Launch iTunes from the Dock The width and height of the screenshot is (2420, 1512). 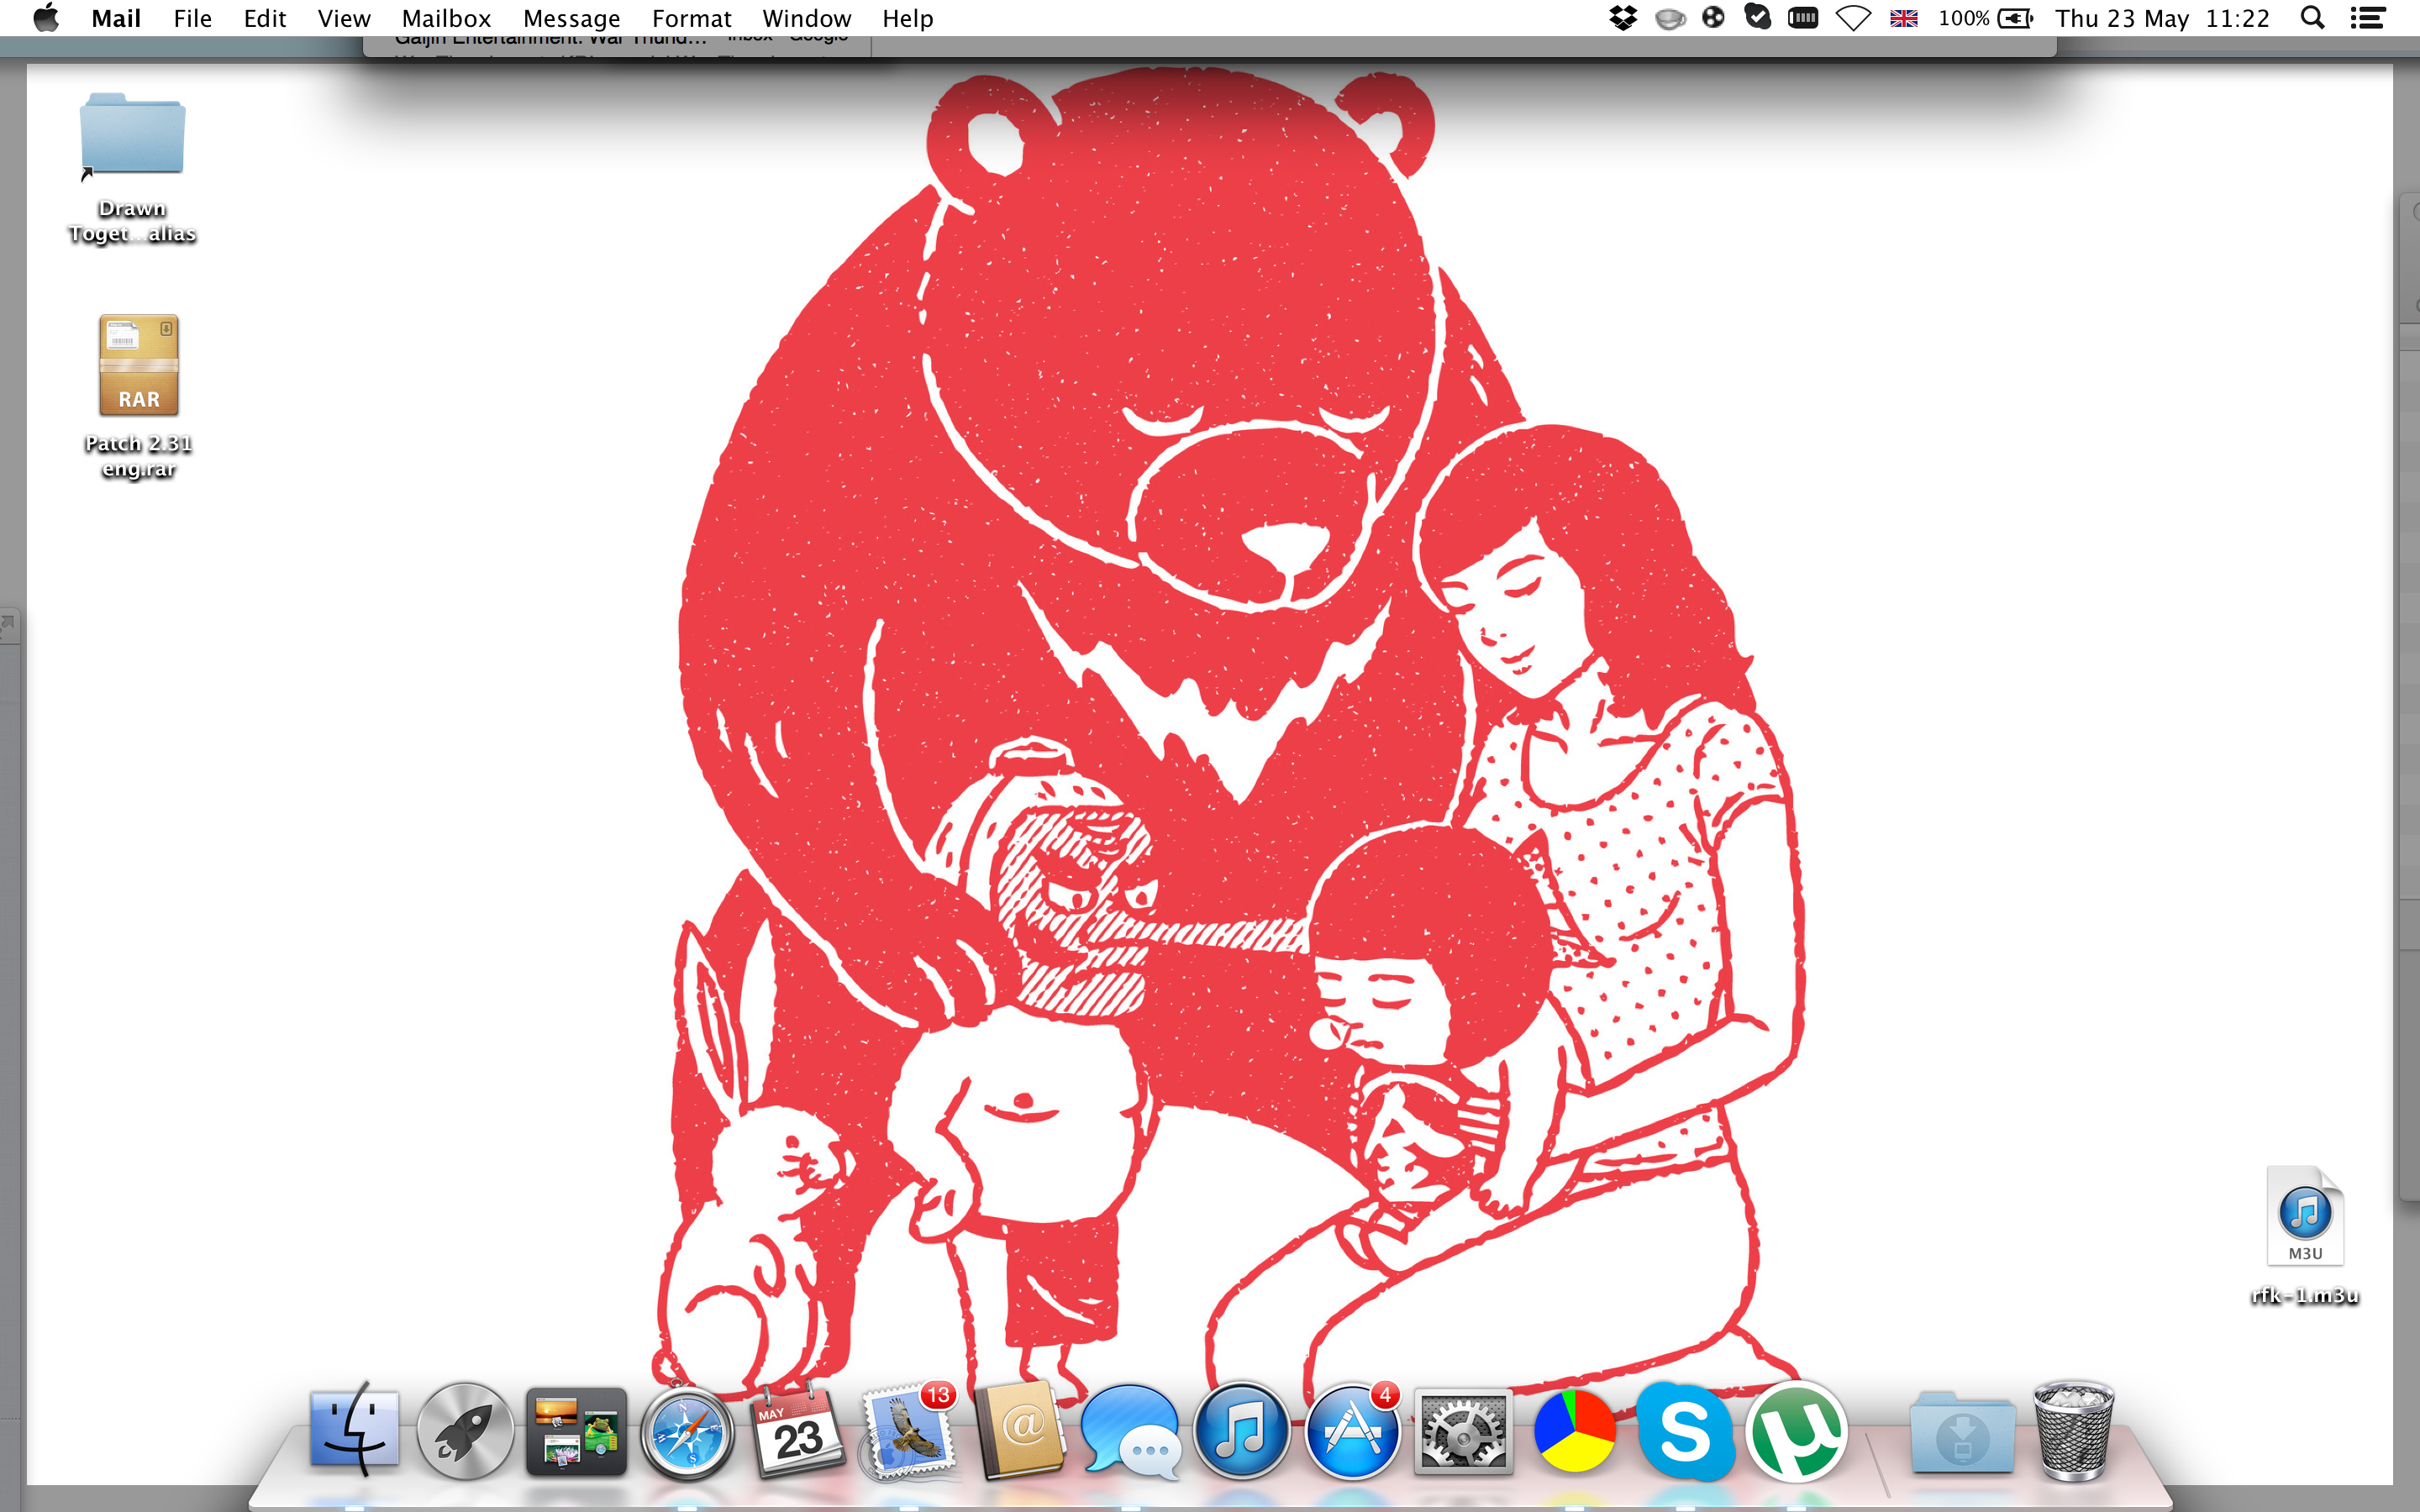(x=1242, y=1432)
